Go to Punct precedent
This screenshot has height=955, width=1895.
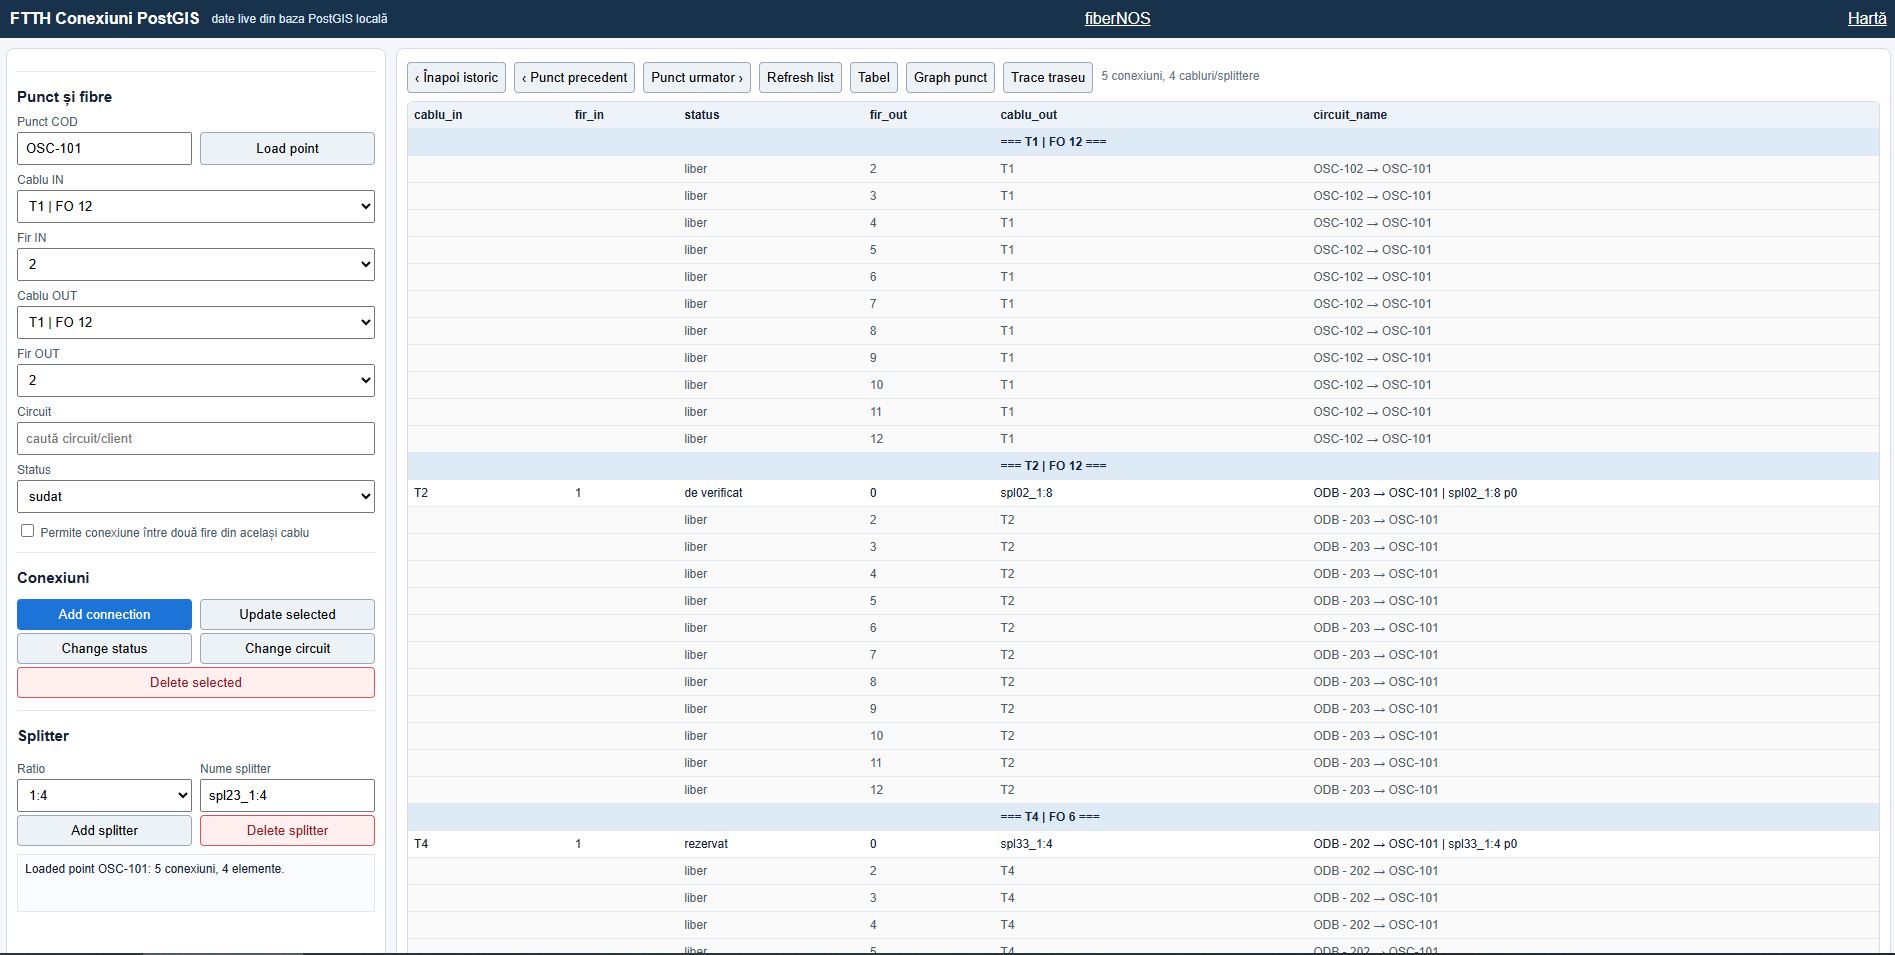coord(574,77)
